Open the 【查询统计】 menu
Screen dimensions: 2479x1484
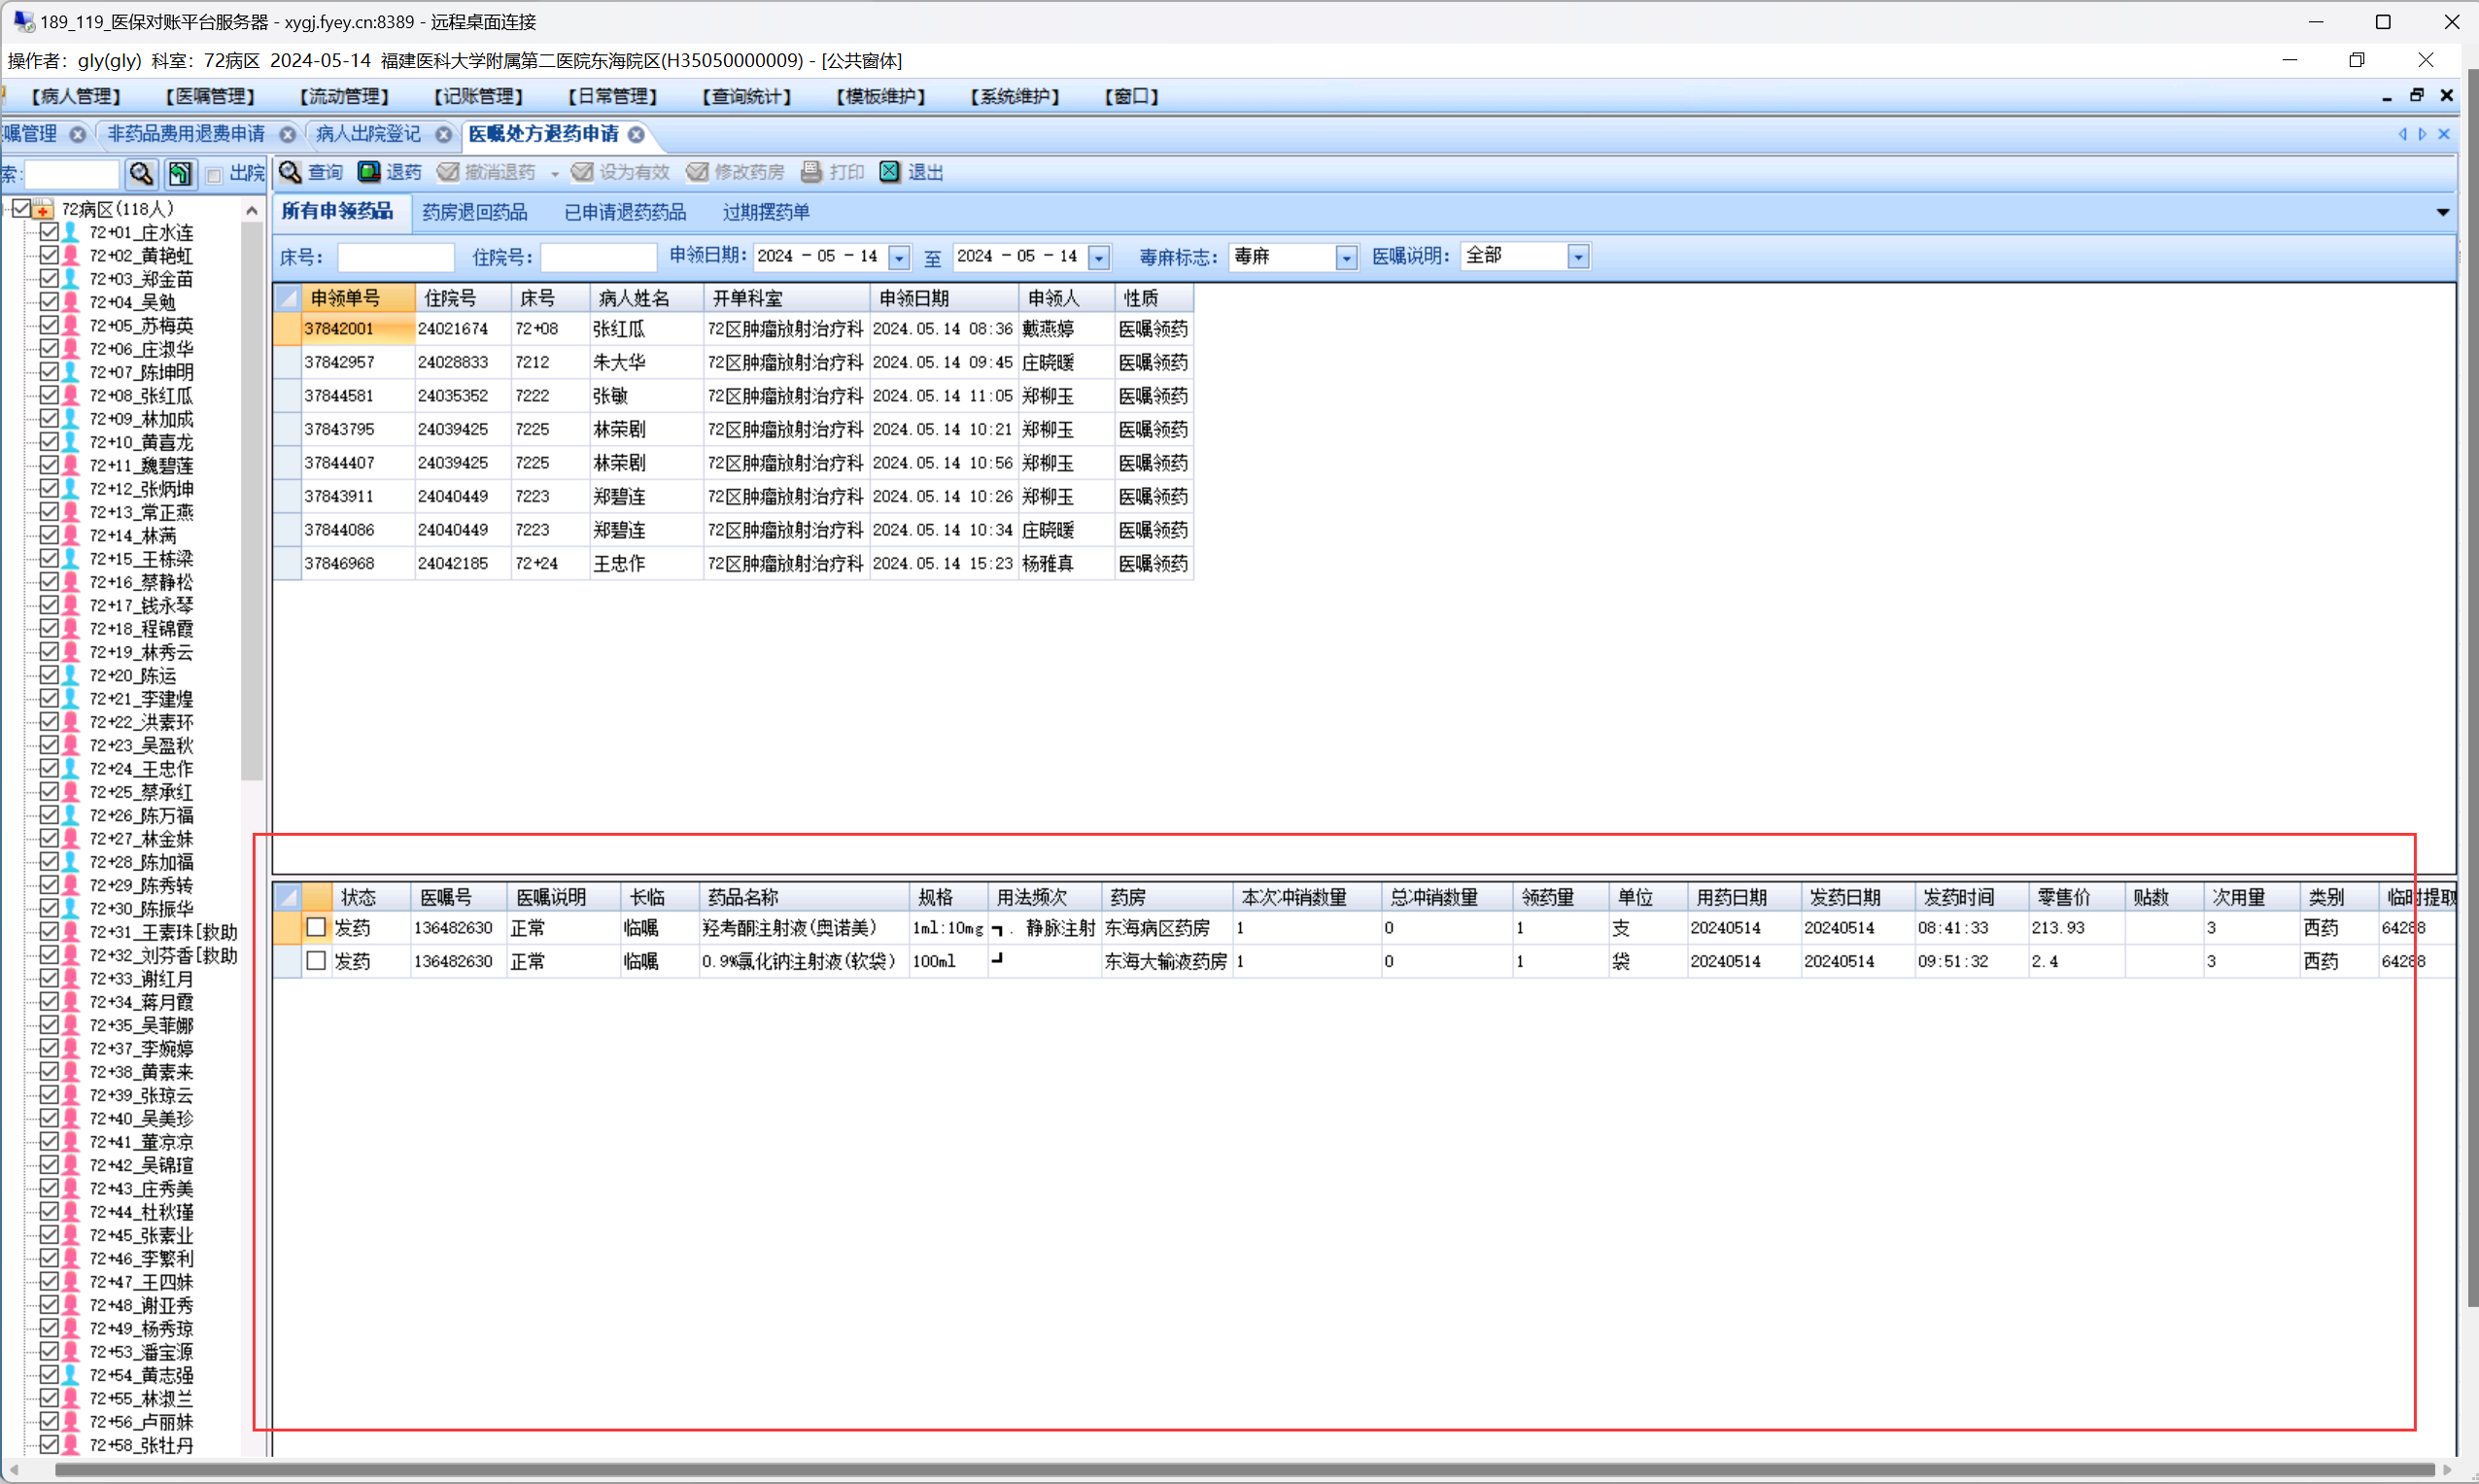click(x=746, y=97)
